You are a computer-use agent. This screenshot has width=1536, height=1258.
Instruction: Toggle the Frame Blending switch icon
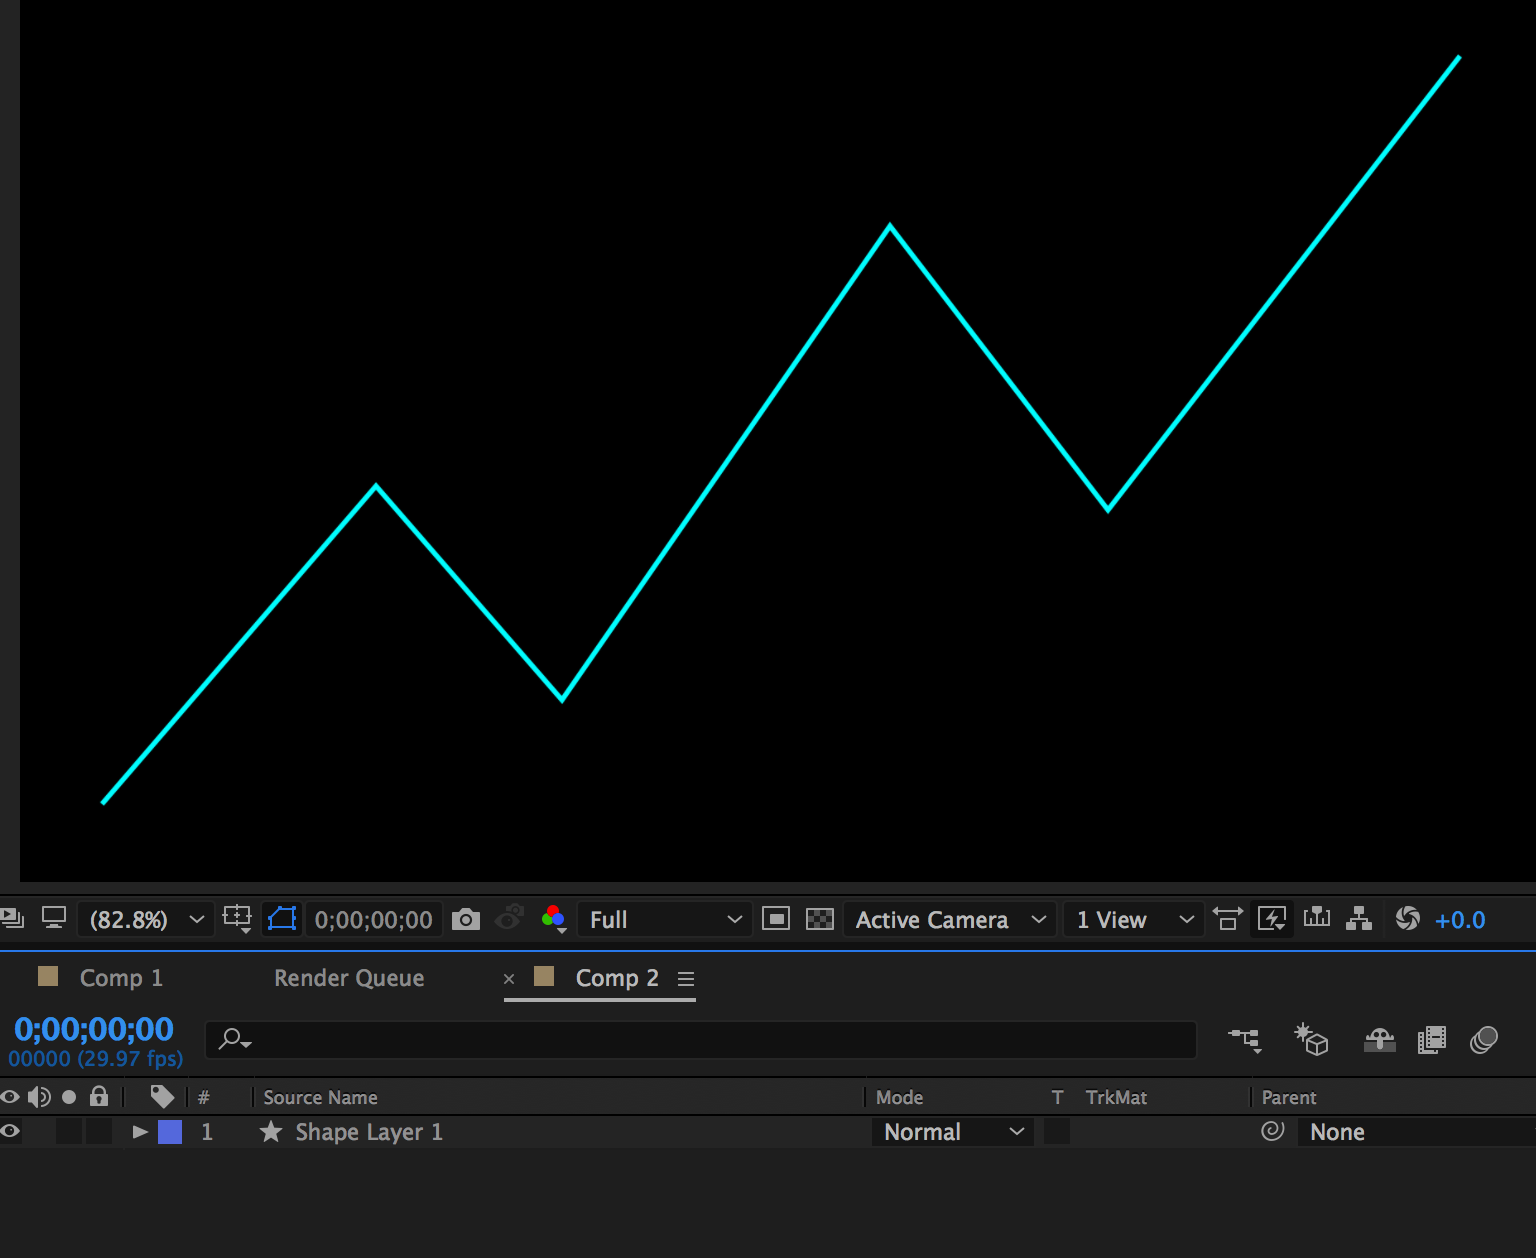pos(1432,1040)
